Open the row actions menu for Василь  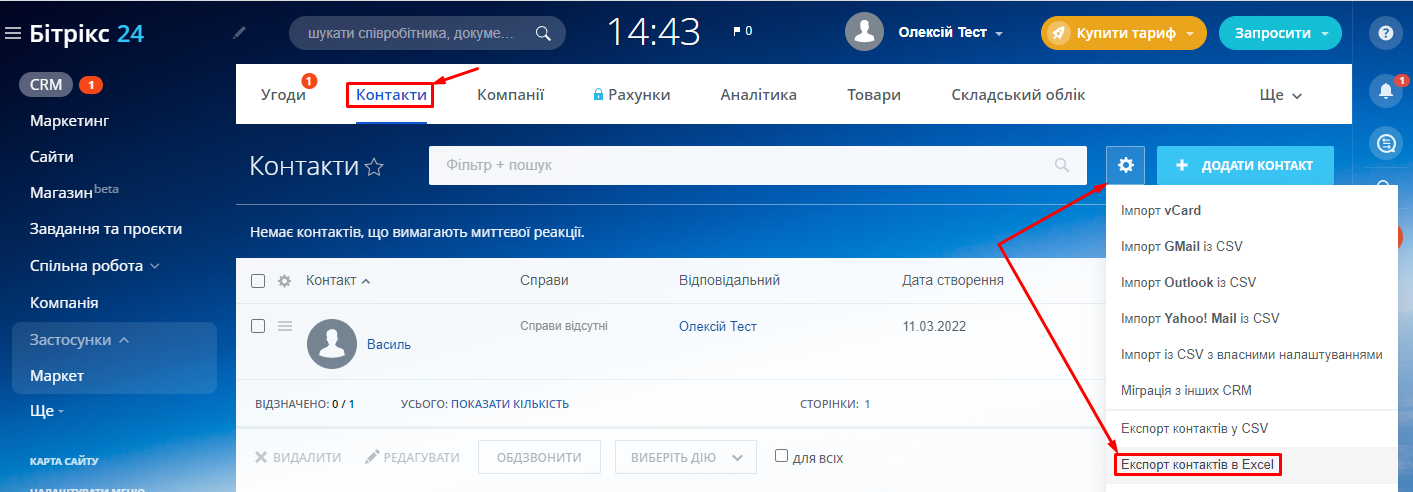coord(284,326)
